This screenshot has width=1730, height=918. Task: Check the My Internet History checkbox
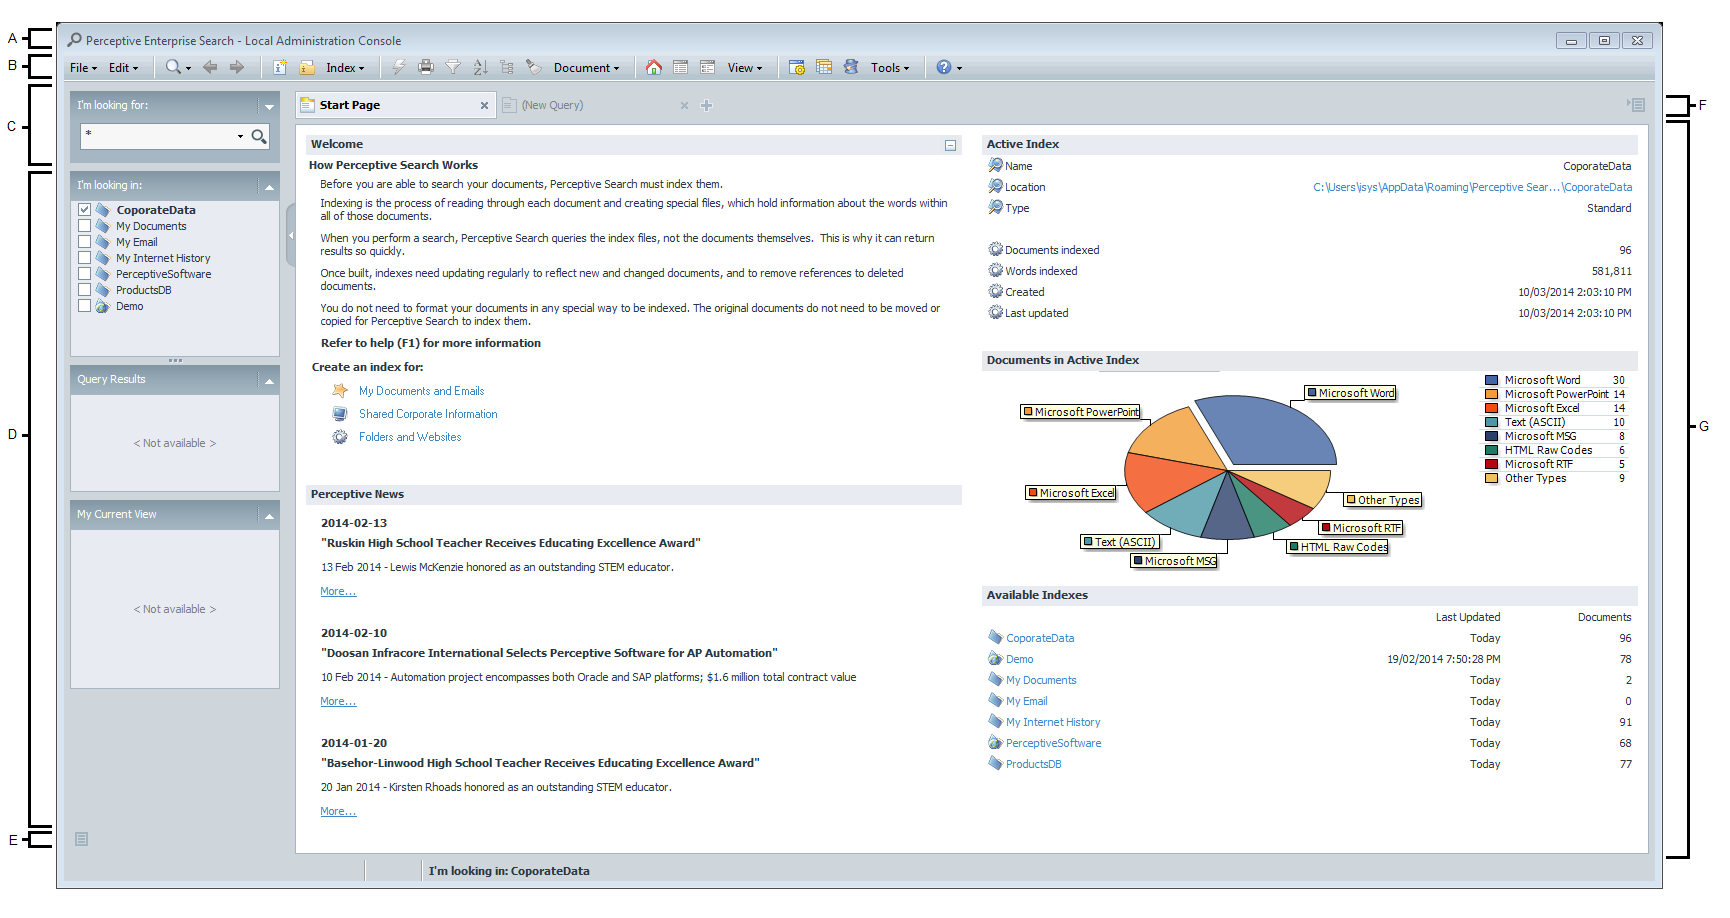(x=85, y=258)
